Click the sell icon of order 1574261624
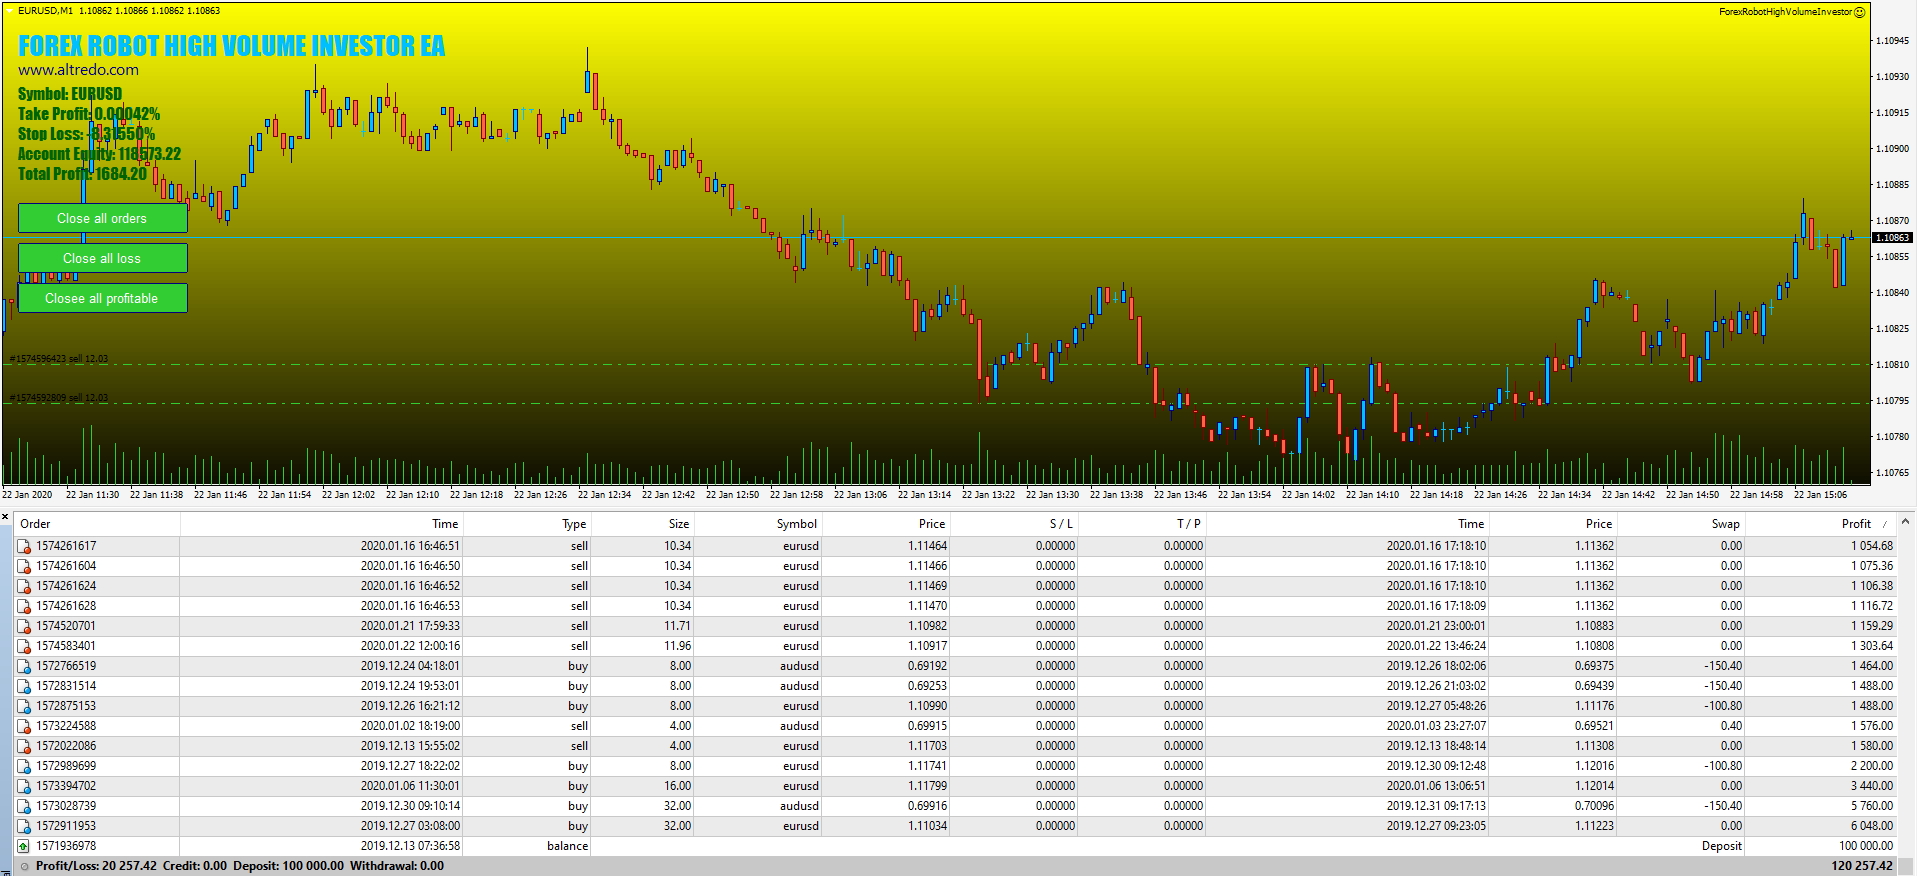The image size is (1917, 876). pyautogui.click(x=24, y=586)
